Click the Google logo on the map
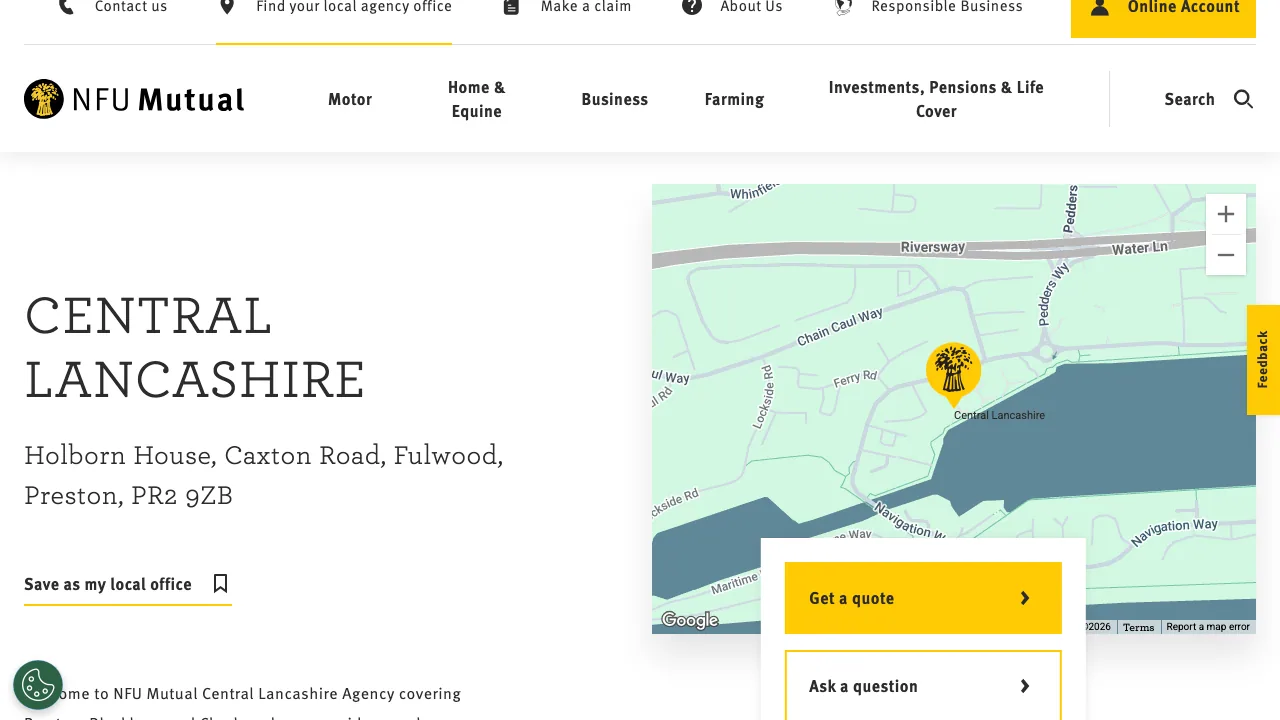The width and height of the screenshot is (1280, 720). [x=690, y=620]
